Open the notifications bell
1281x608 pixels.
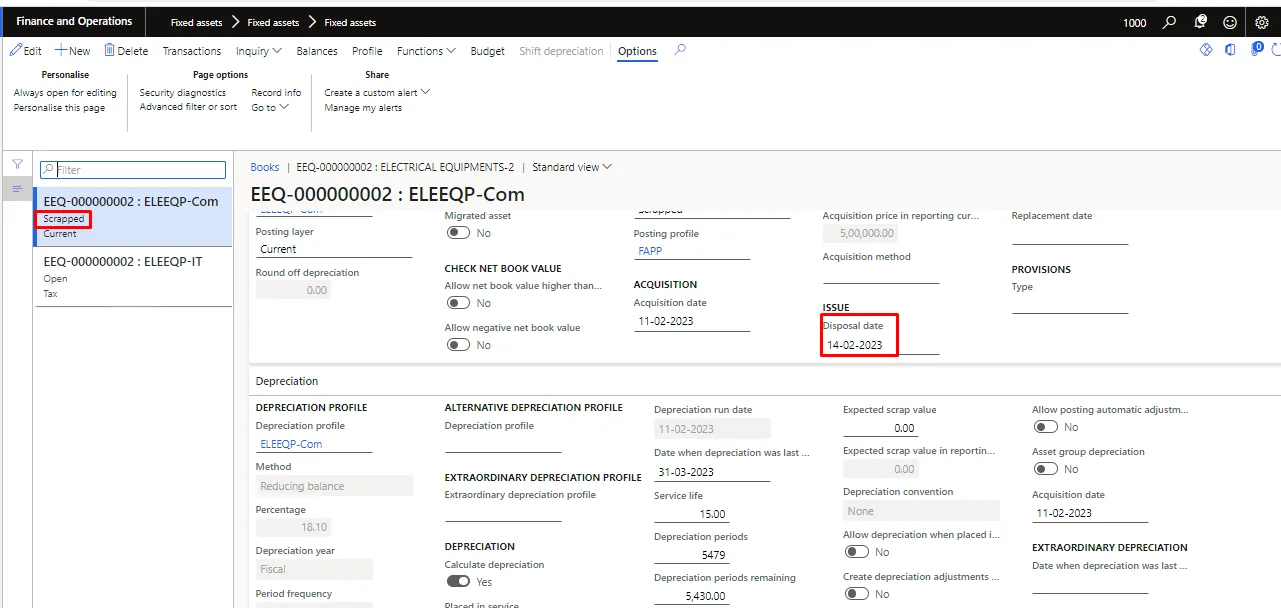click(1200, 22)
